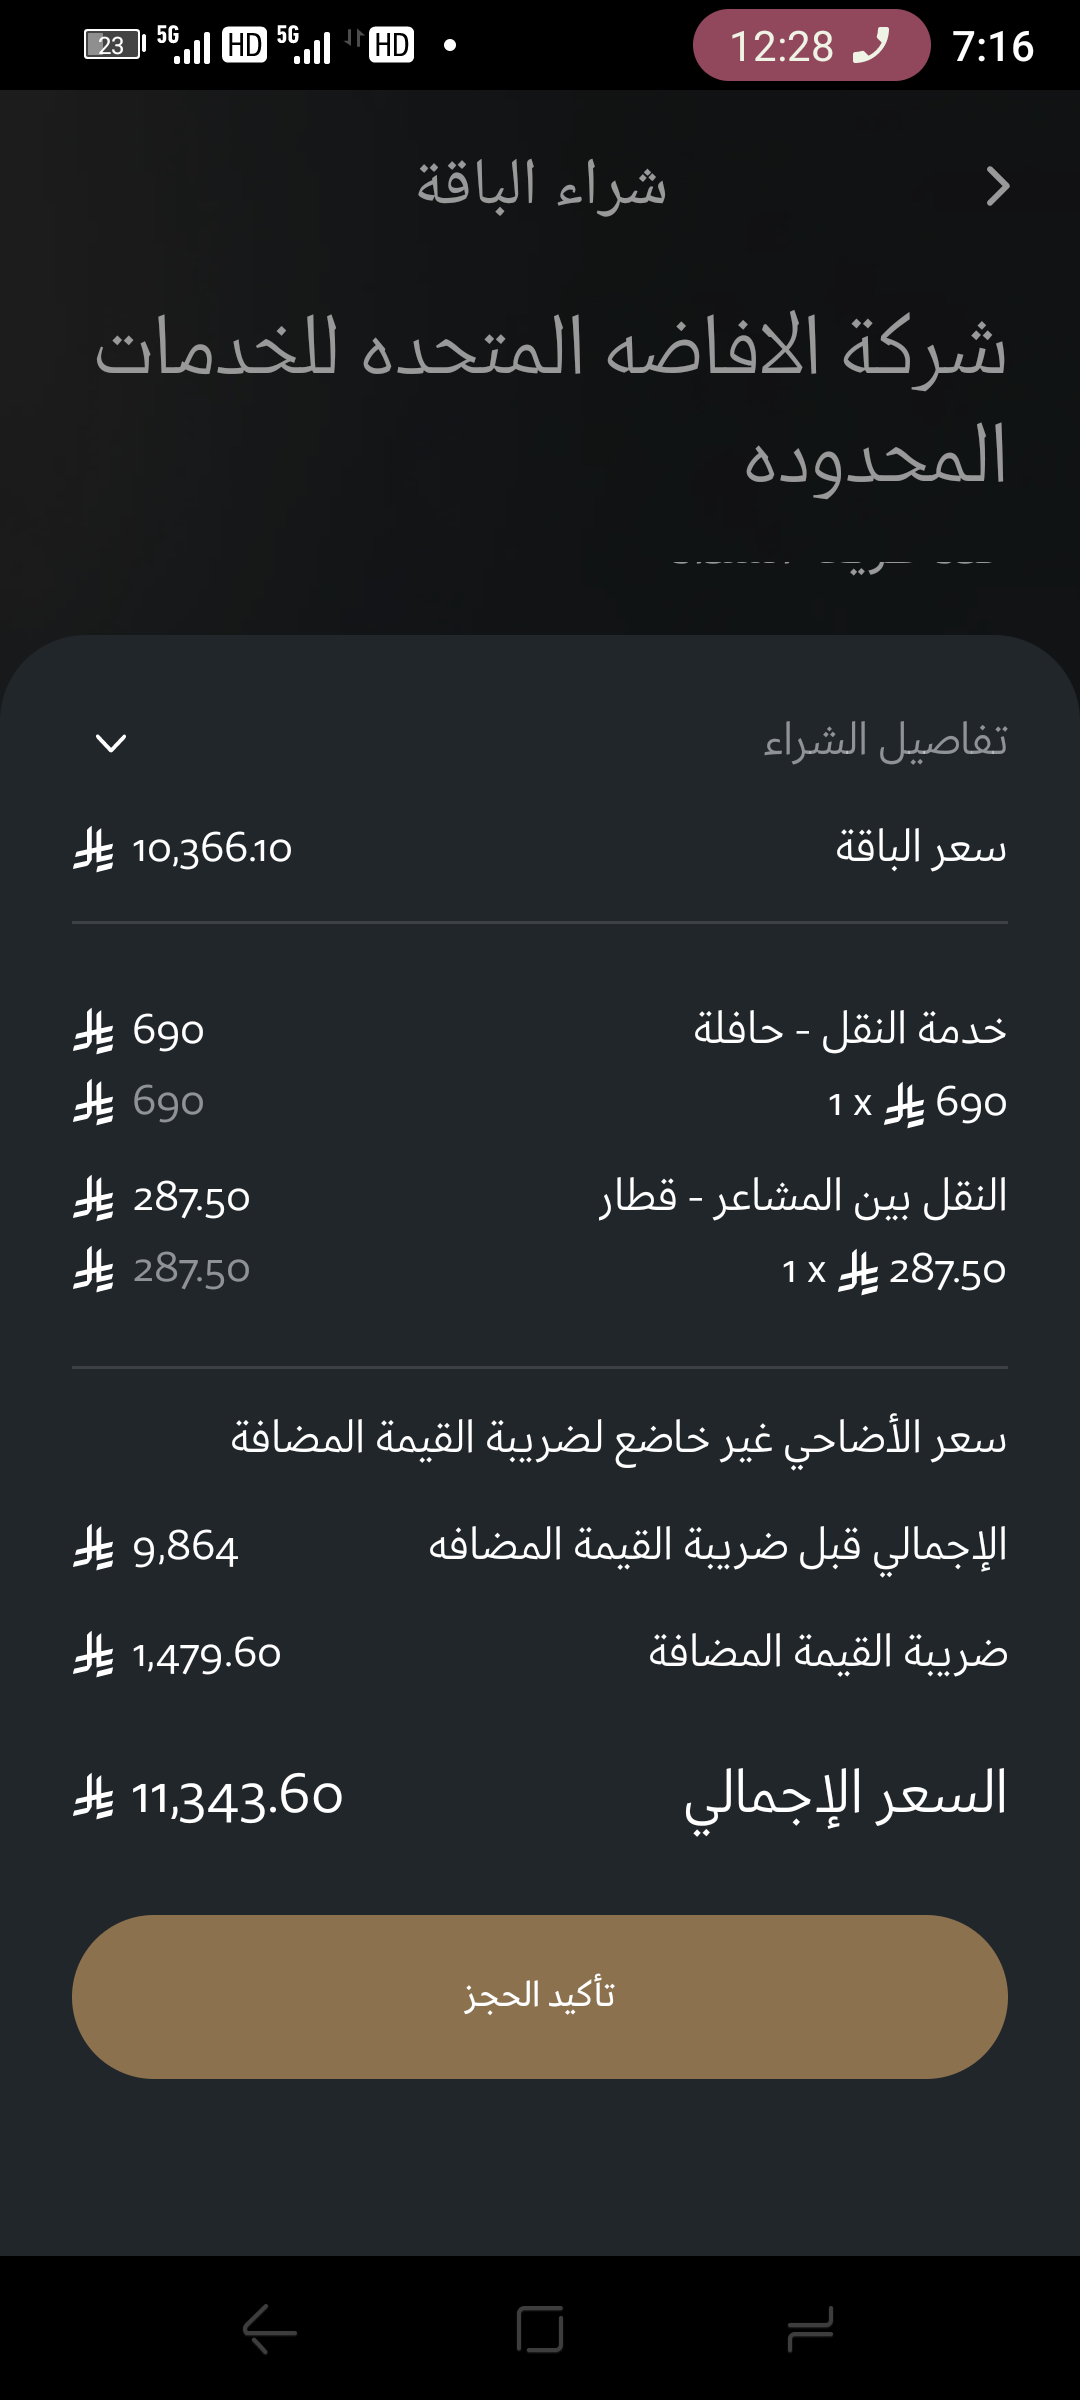Viewport: 1080px width, 2400px height.
Task: Tap the purchase package page title
Action: [x=541, y=186]
